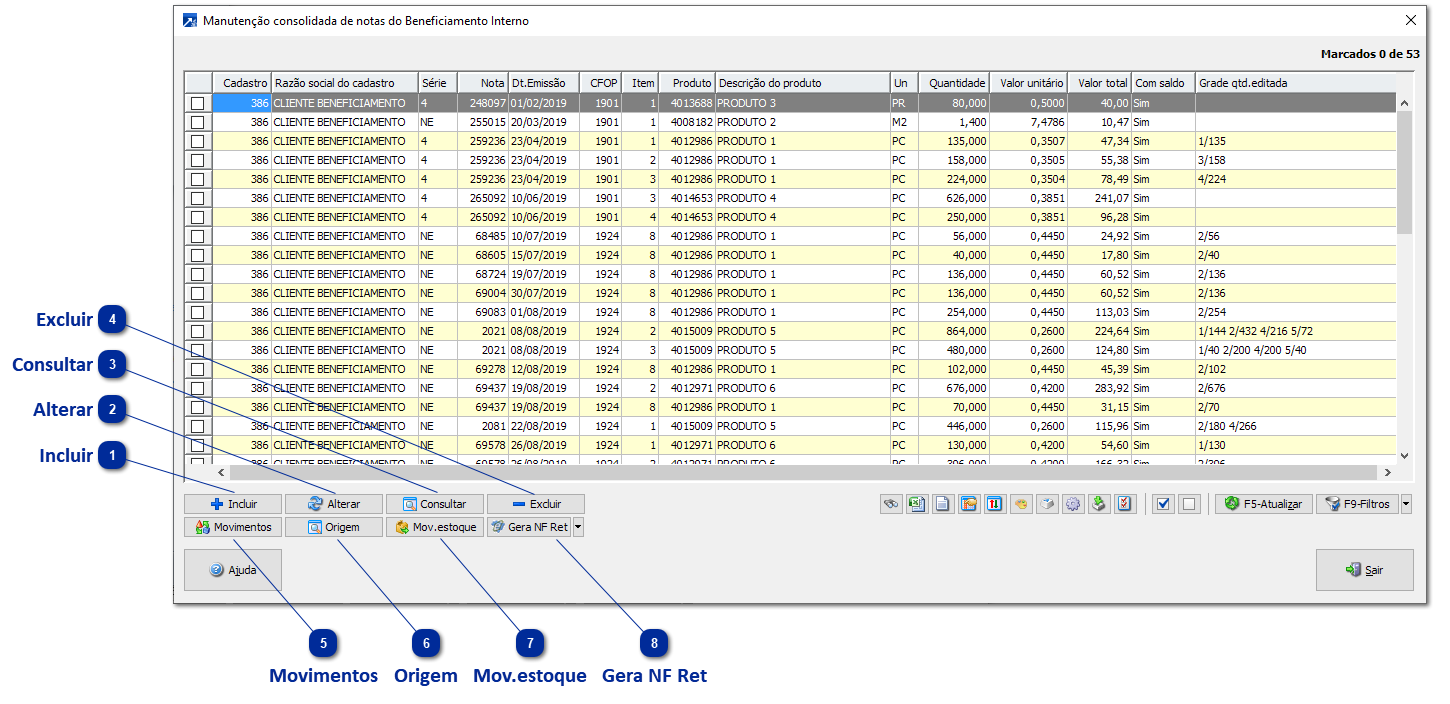
Task: Click the Sair button to exit
Action: coord(1364,570)
